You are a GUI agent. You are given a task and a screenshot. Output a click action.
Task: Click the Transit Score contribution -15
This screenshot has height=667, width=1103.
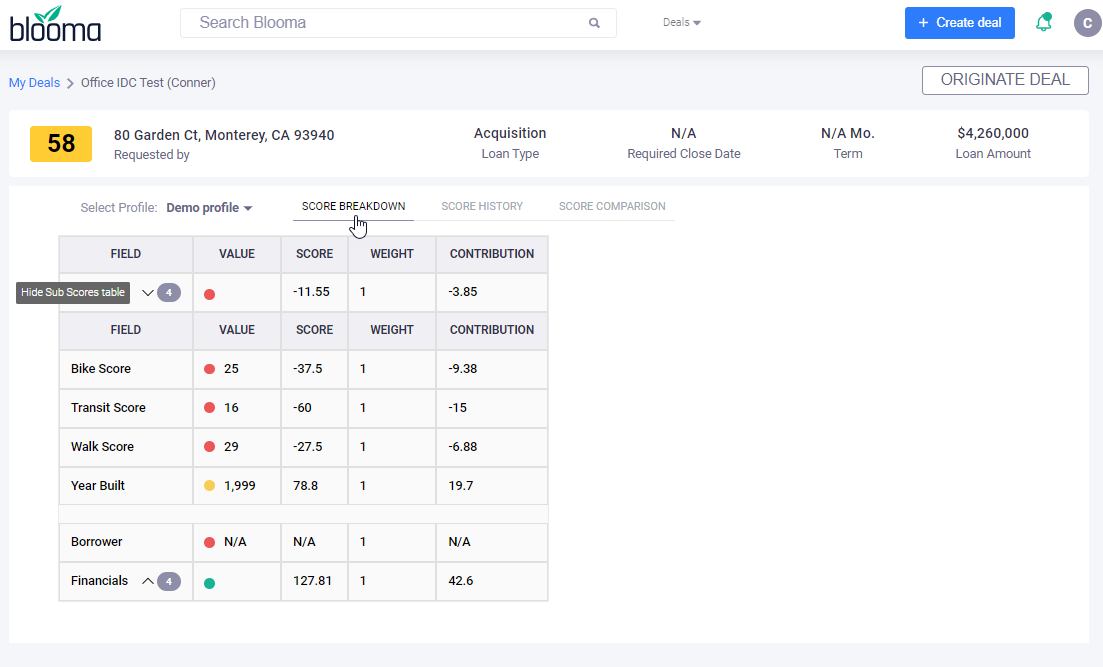pyautogui.click(x=457, y=407)
